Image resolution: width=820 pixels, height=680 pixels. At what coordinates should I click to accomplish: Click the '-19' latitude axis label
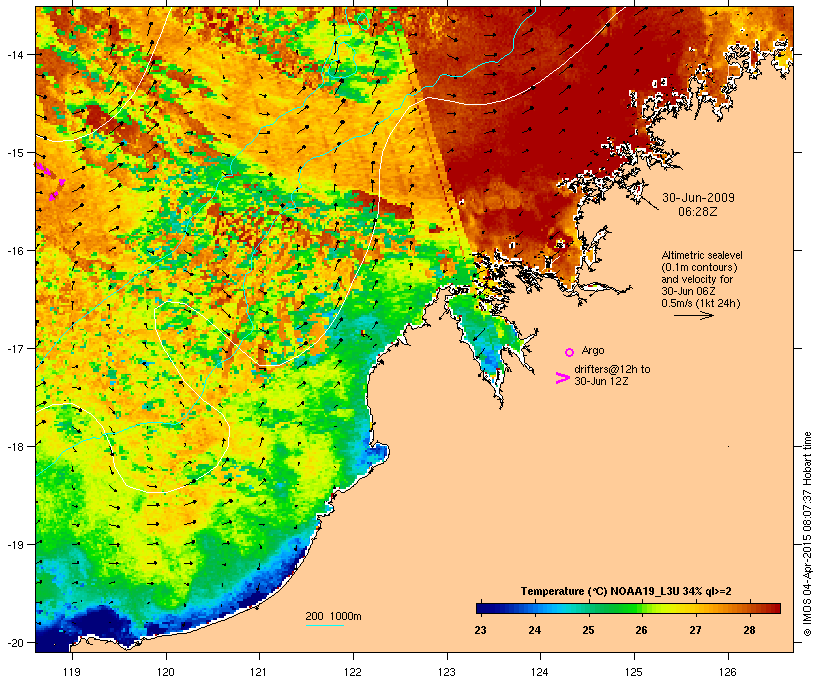coord(15,545)
